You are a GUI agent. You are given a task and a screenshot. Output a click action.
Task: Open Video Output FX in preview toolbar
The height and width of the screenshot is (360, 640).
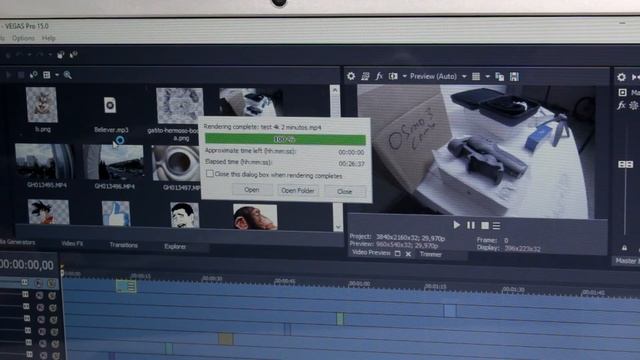[379, 76]
